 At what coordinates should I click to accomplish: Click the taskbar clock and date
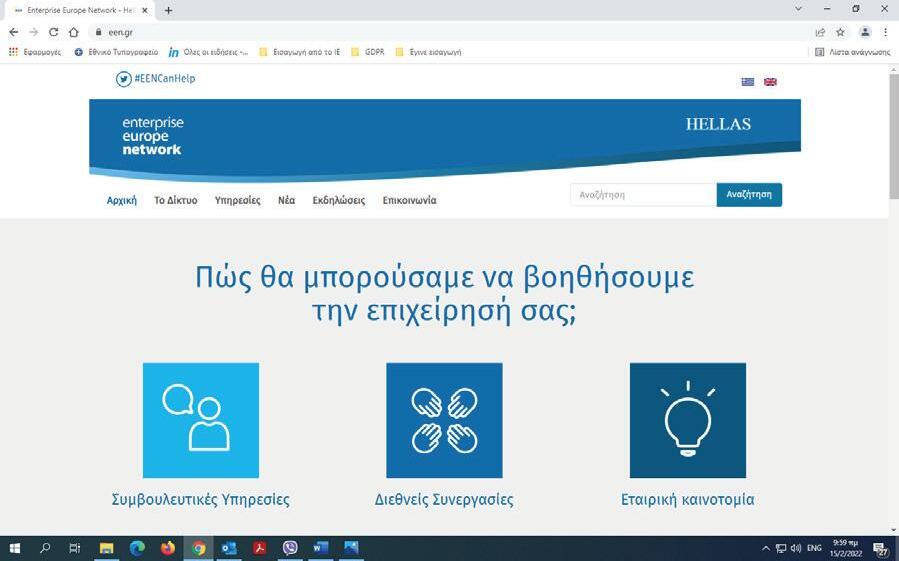click(846, 548)
